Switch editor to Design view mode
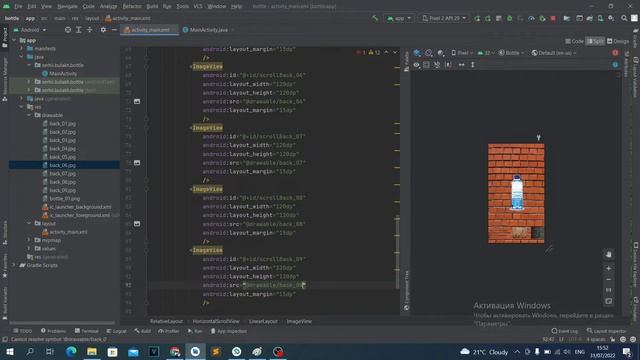The height and width of the screenshot is (360, 640). click(618, 41)
